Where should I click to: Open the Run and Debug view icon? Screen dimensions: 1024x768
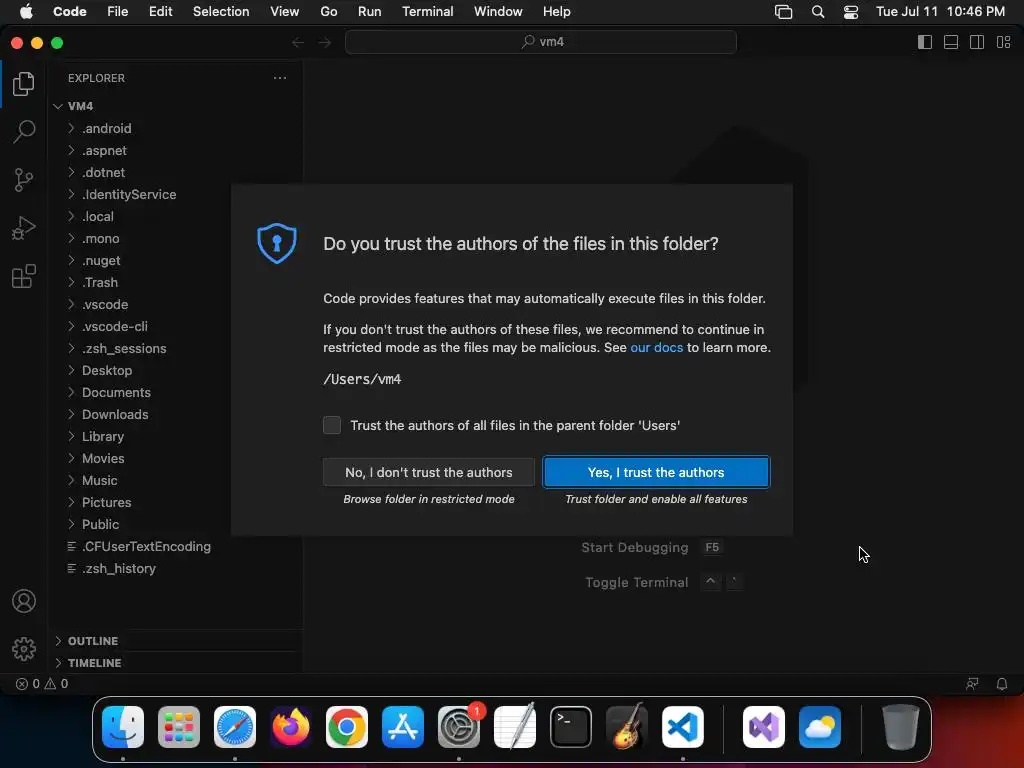[24, 228]
